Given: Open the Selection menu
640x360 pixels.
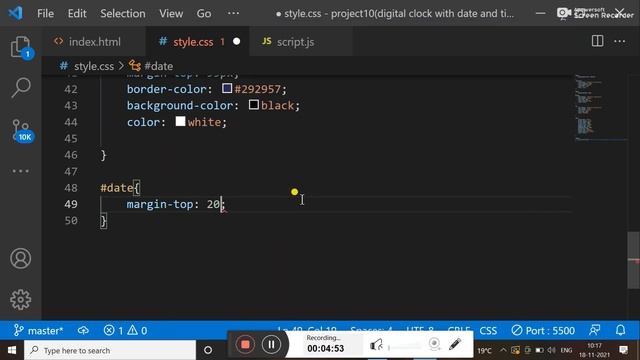Looking at the screenshot, I should 122,13.
